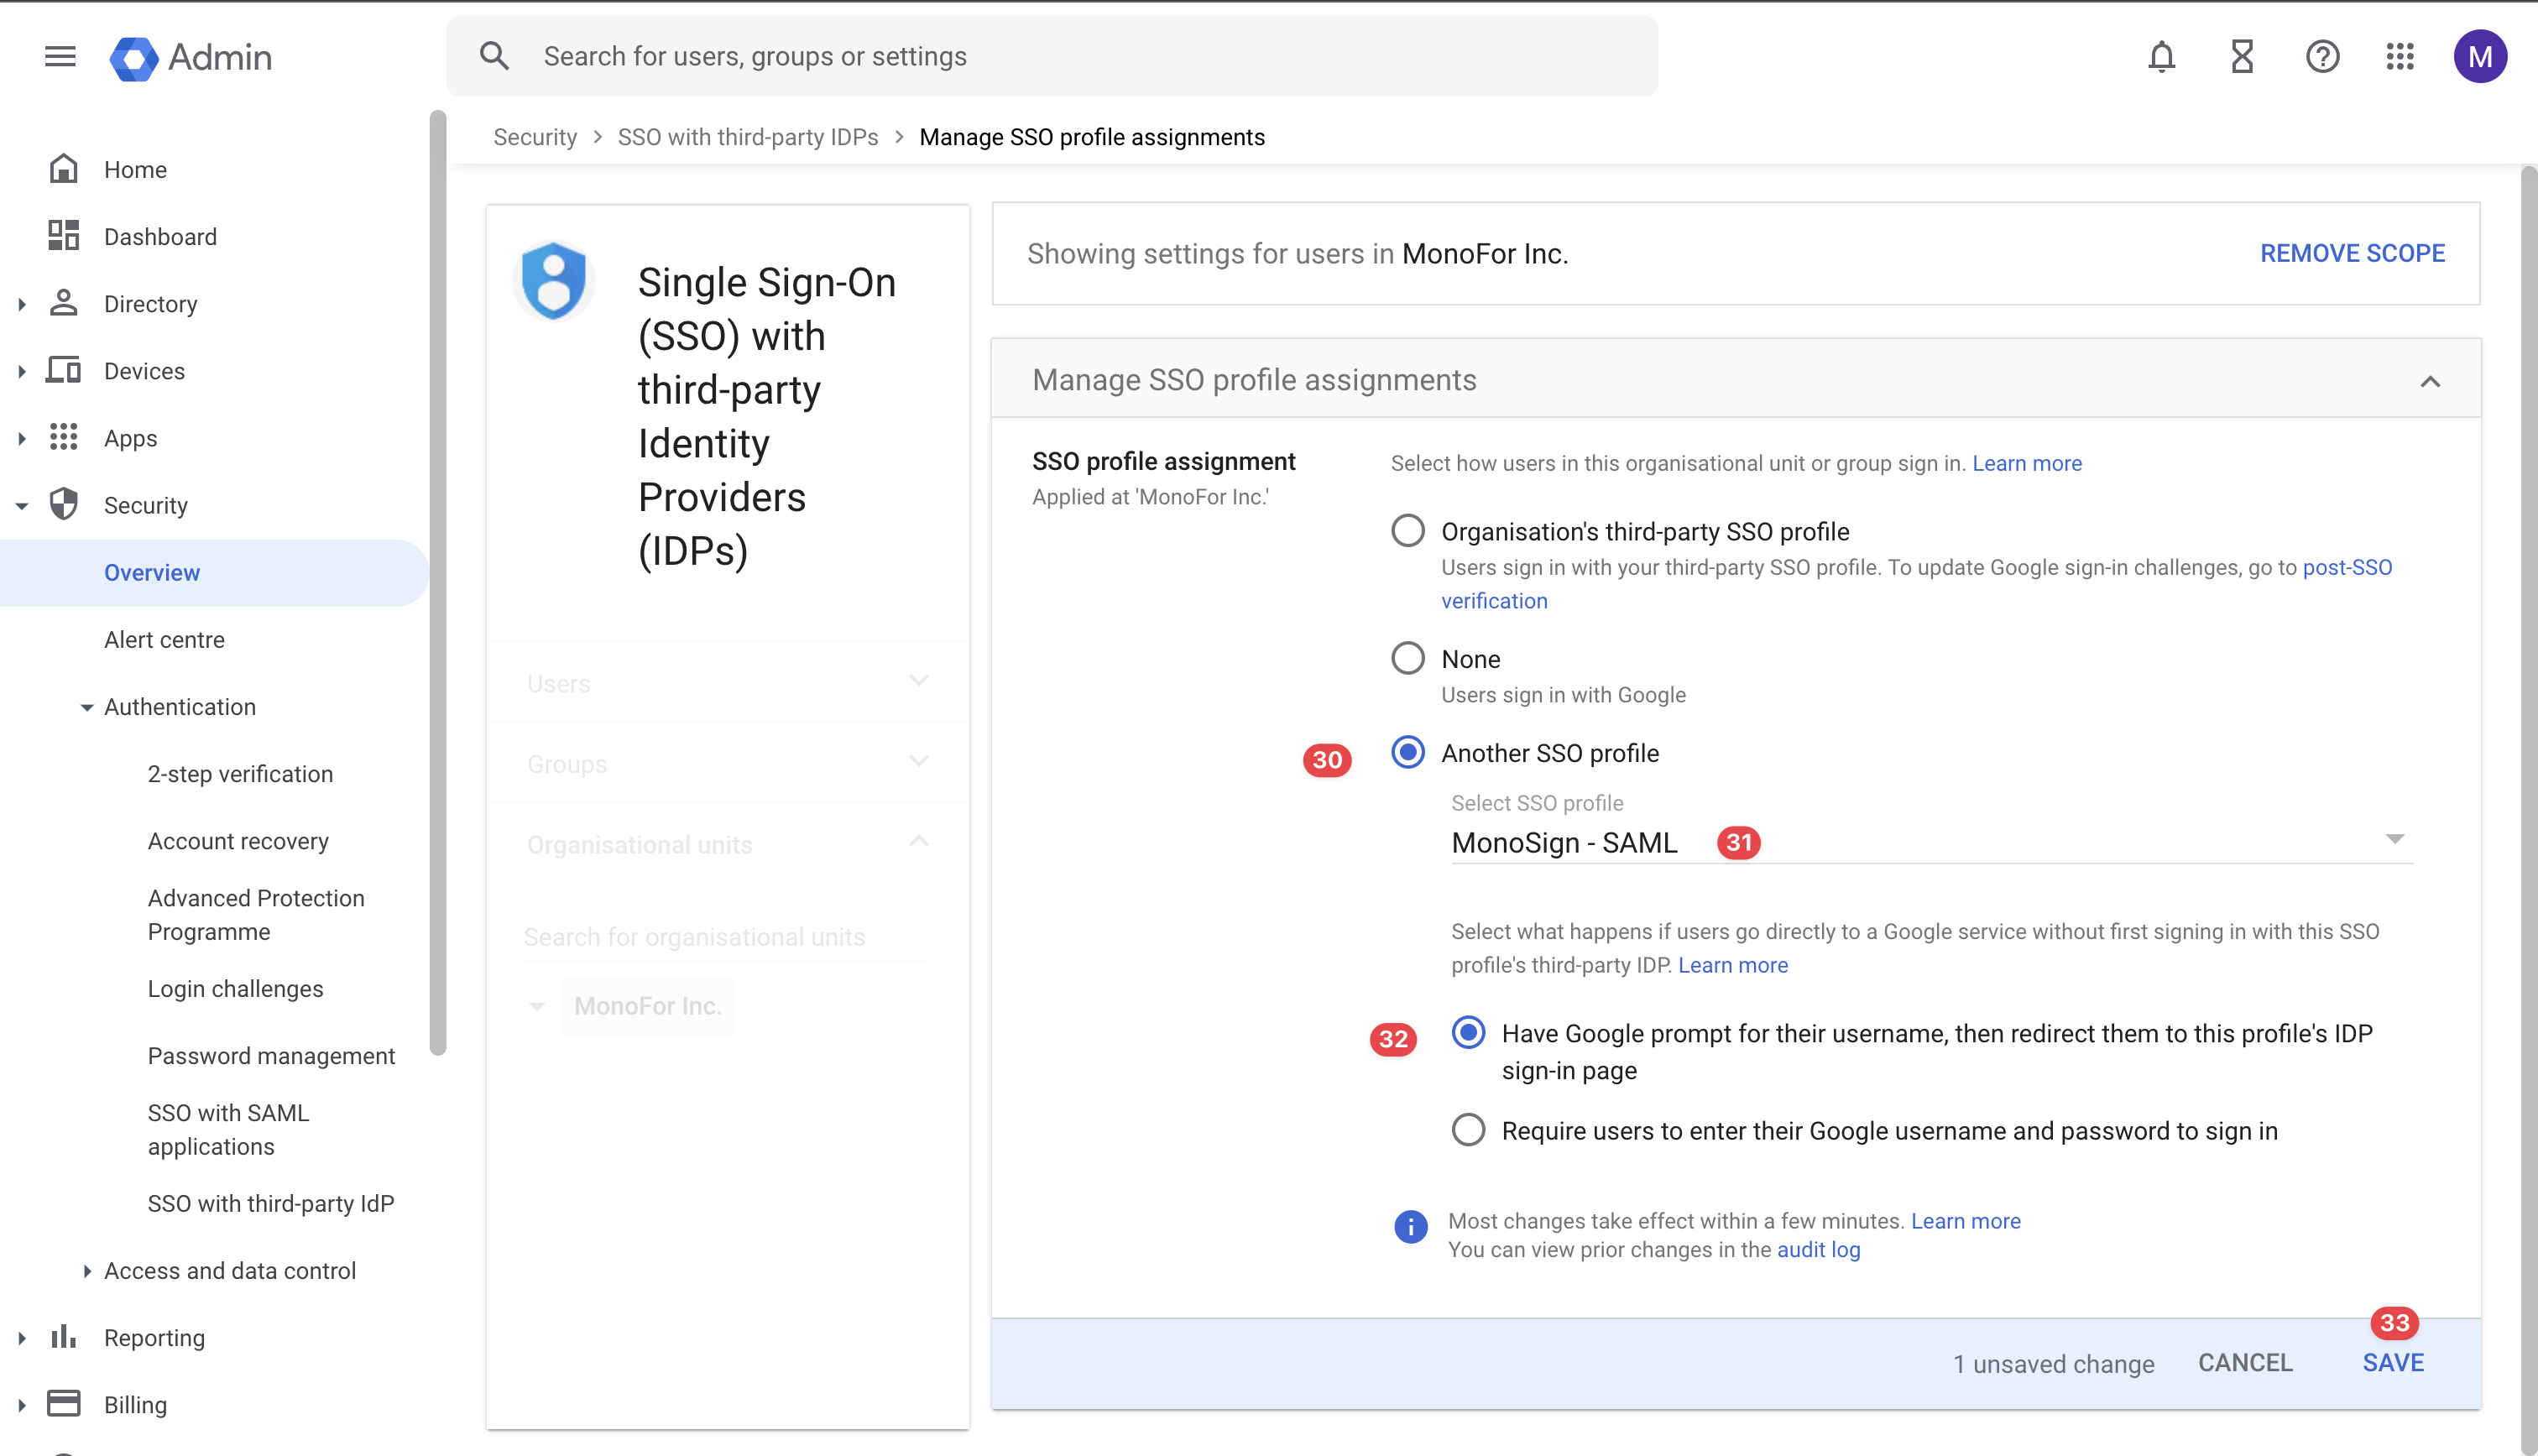The width and height of the screenshot is (2538, 1456).
Task: Click the top search field
Action: (x=1050, y=57)
